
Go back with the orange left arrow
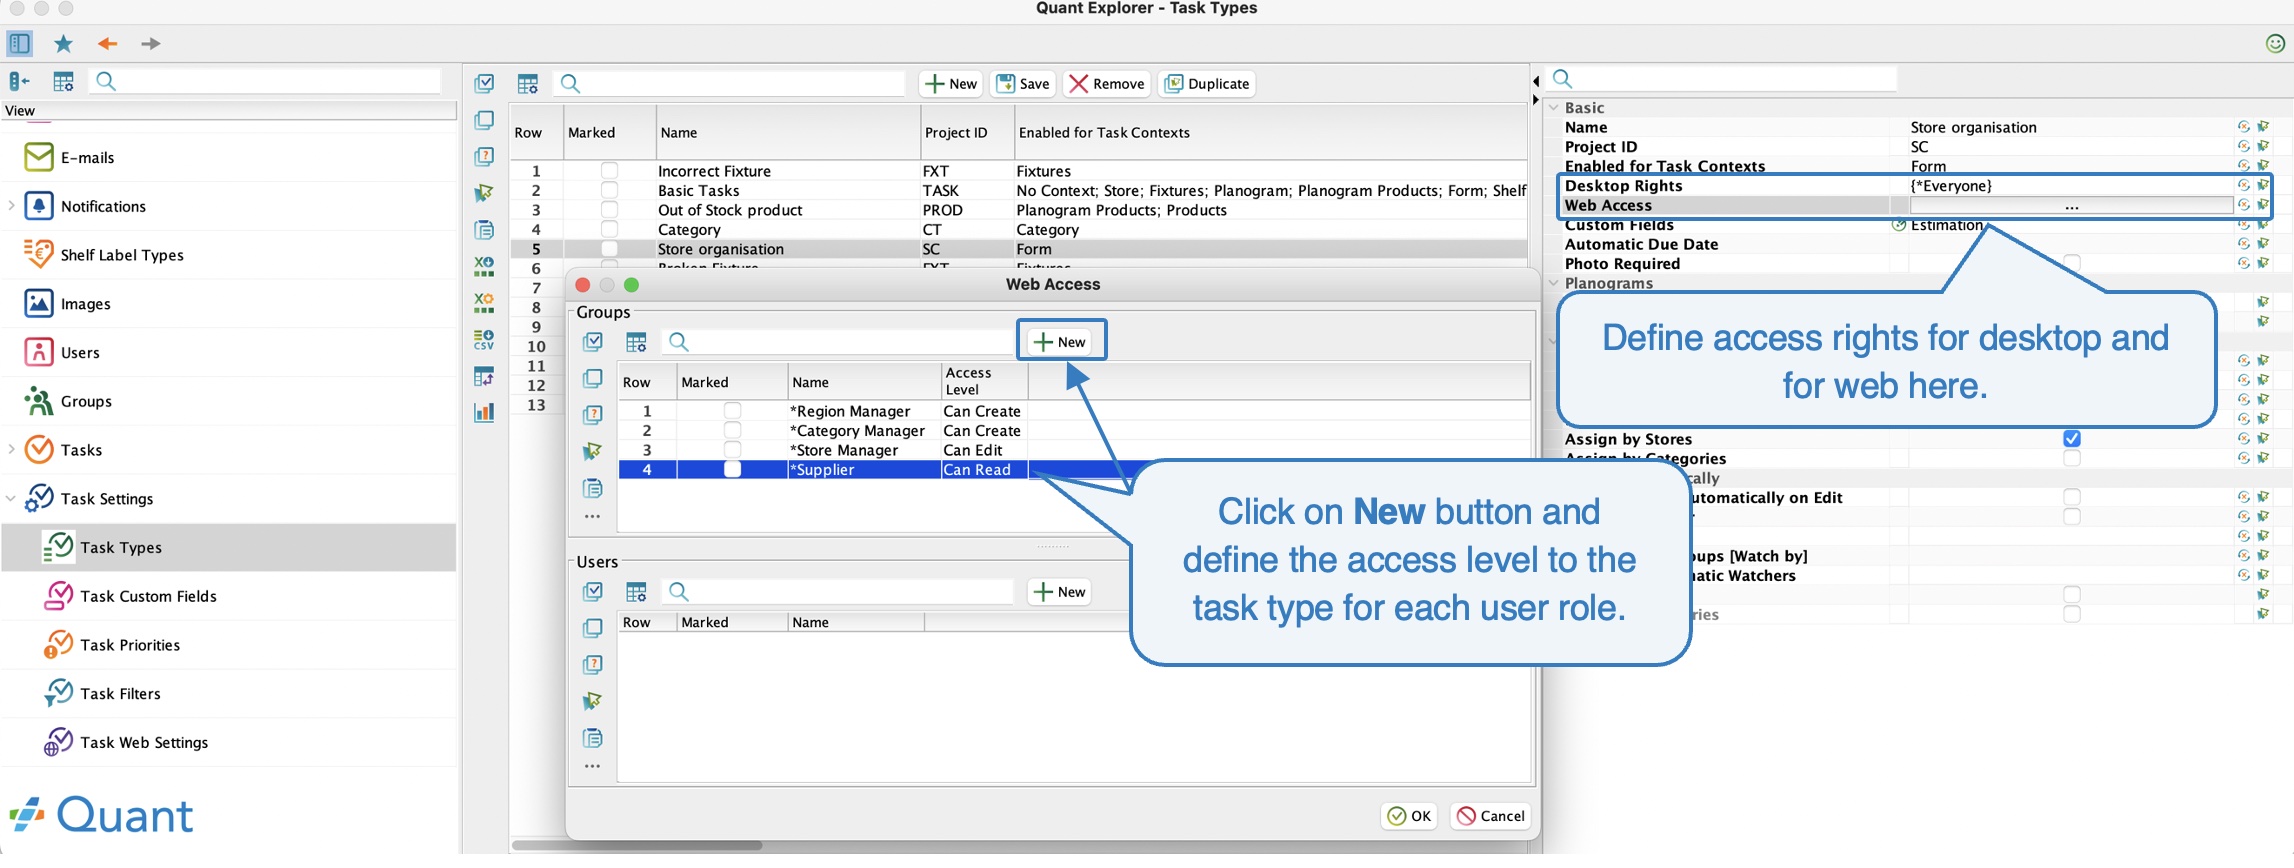[107, 43]
